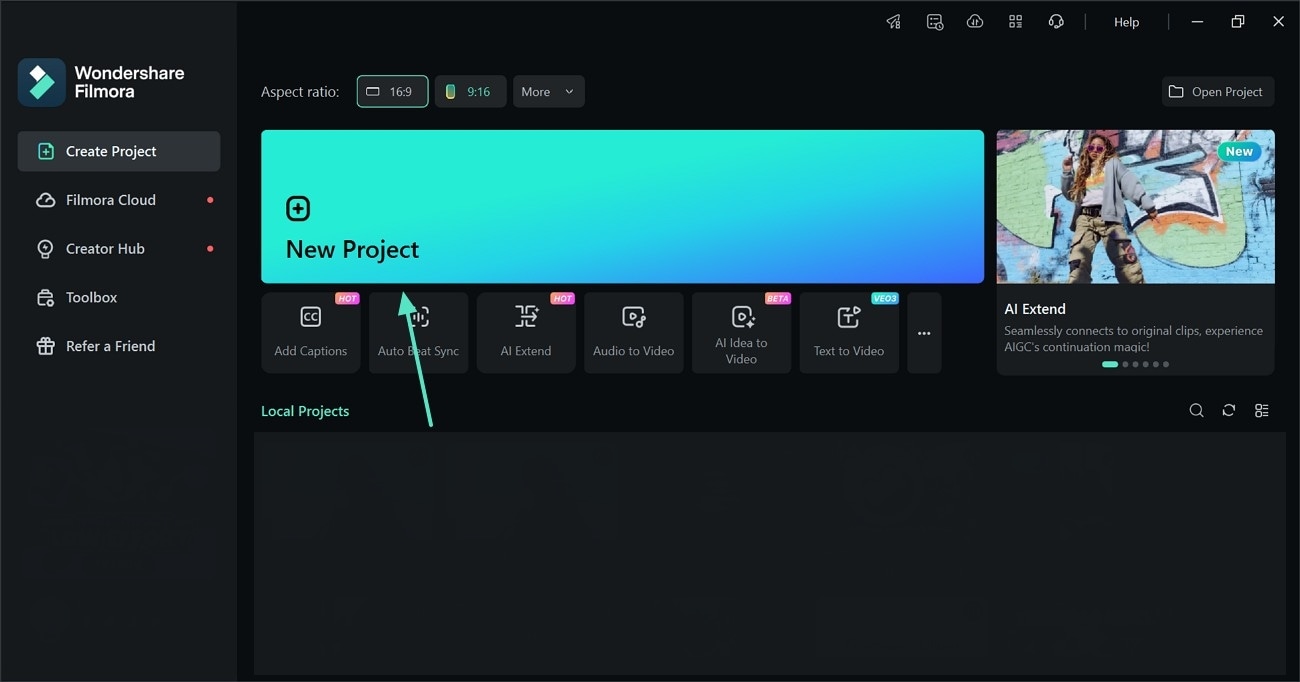
Task: Show more AI tools with ellipsis button
Action: click(x=923, y=332)
